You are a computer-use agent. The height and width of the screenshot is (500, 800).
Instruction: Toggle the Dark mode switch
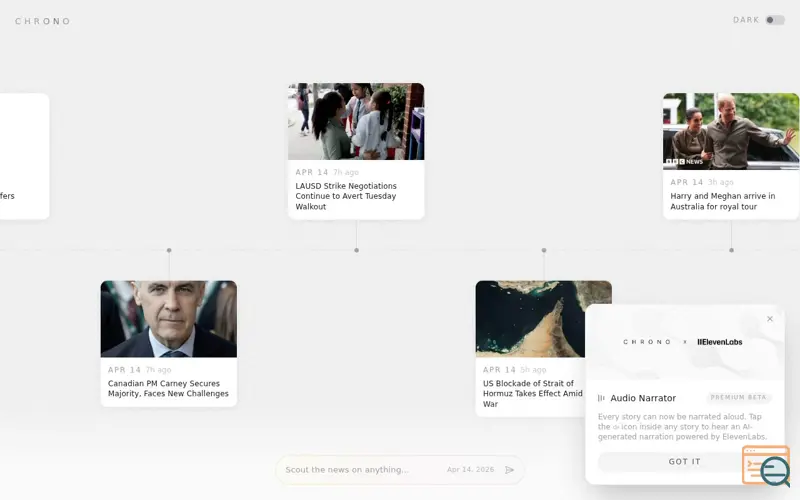pyautogui.click(x=774, y=20)
